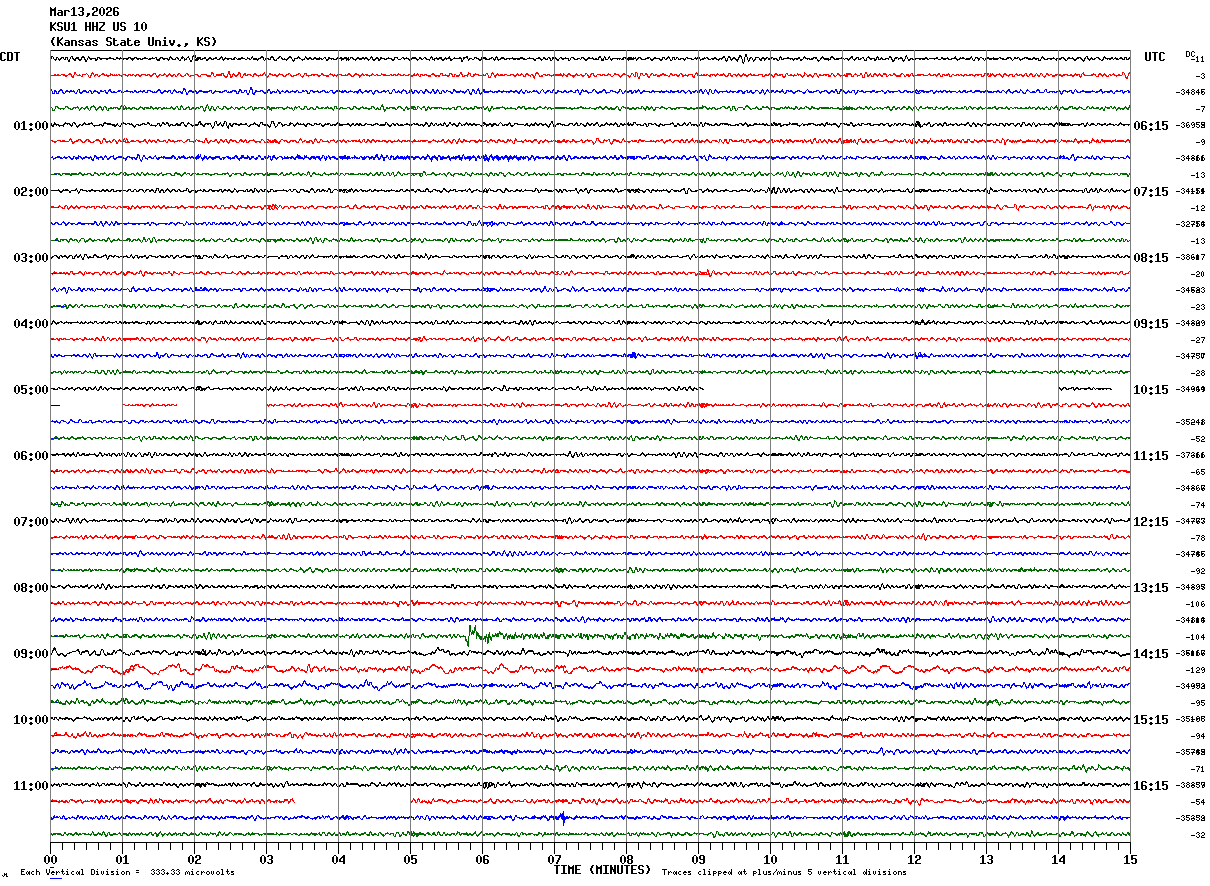Click the 06:15 UTC time label
The image size is (1210, 886).
pos(1151,126)
